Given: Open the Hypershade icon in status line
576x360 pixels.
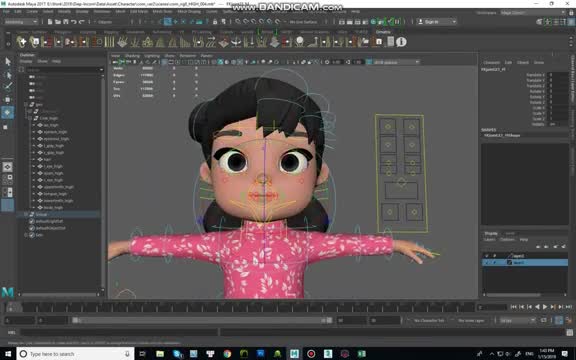Looking at the screenshot, I should pyautogui.click(x=374, y=22).
